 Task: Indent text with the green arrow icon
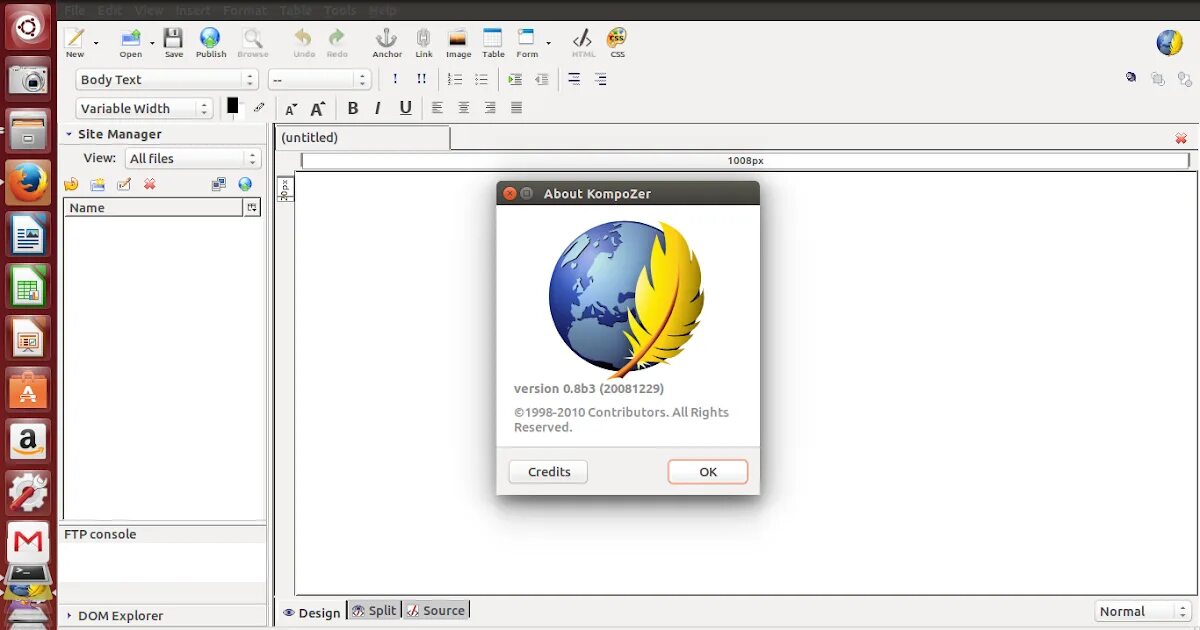515,79
